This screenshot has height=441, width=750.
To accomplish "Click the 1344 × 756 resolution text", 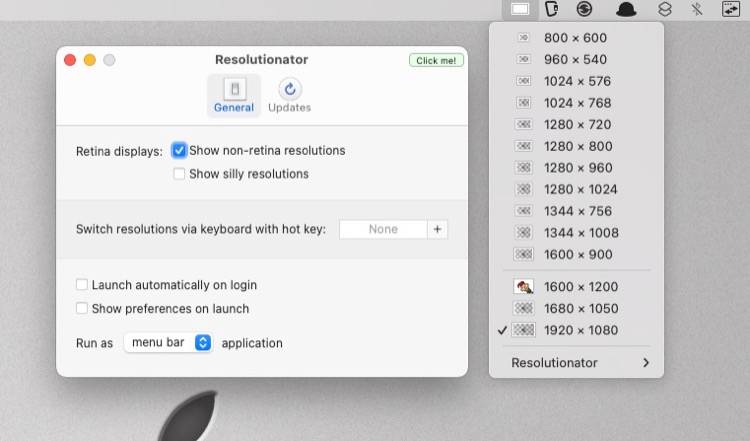I will [x=578, y=211].
